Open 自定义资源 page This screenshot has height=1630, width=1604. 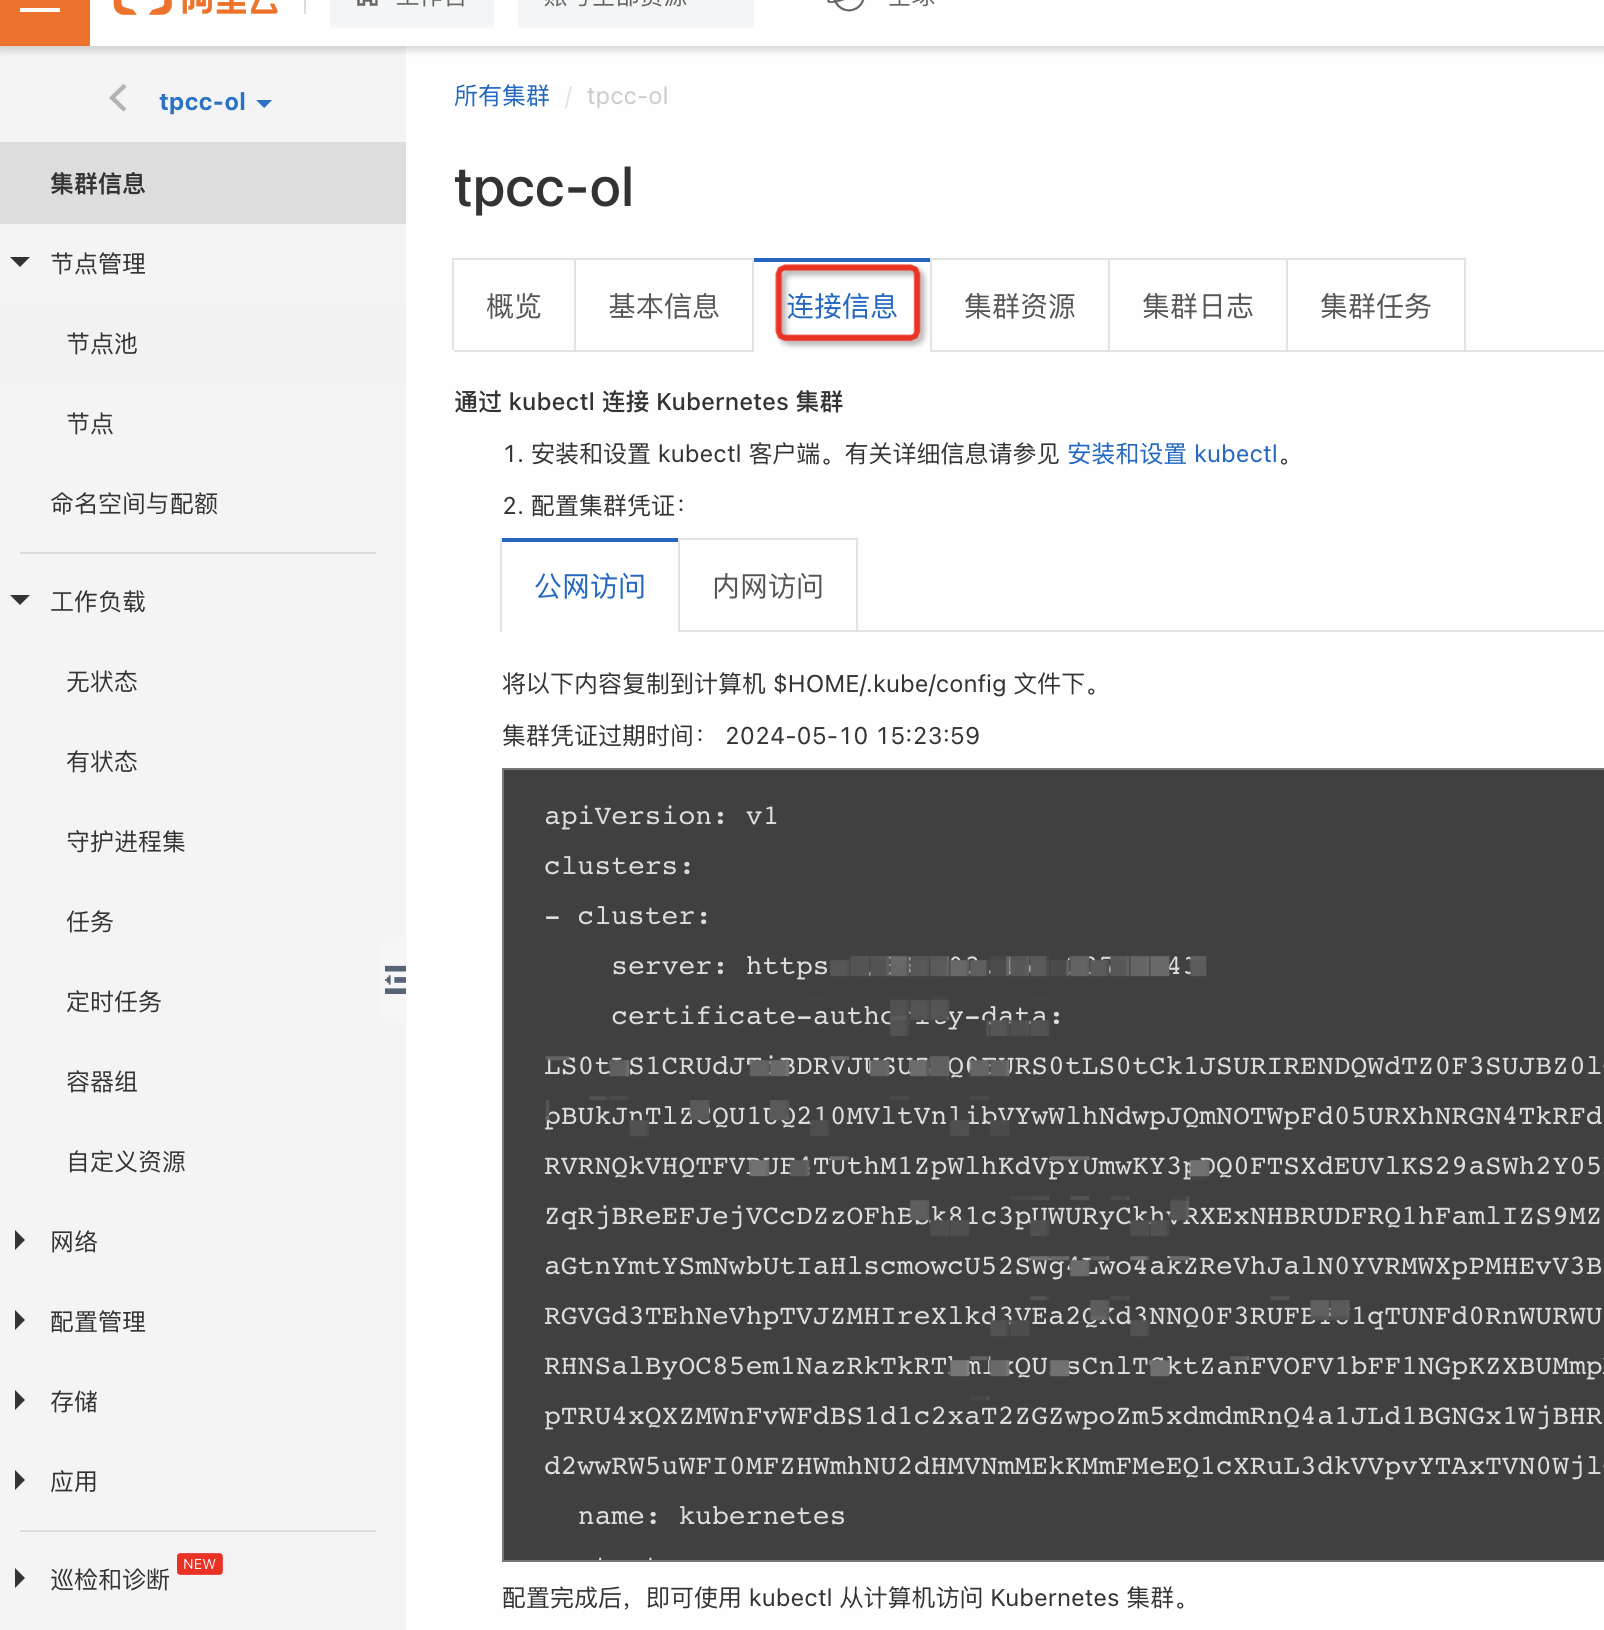[x=126, y=1162]
